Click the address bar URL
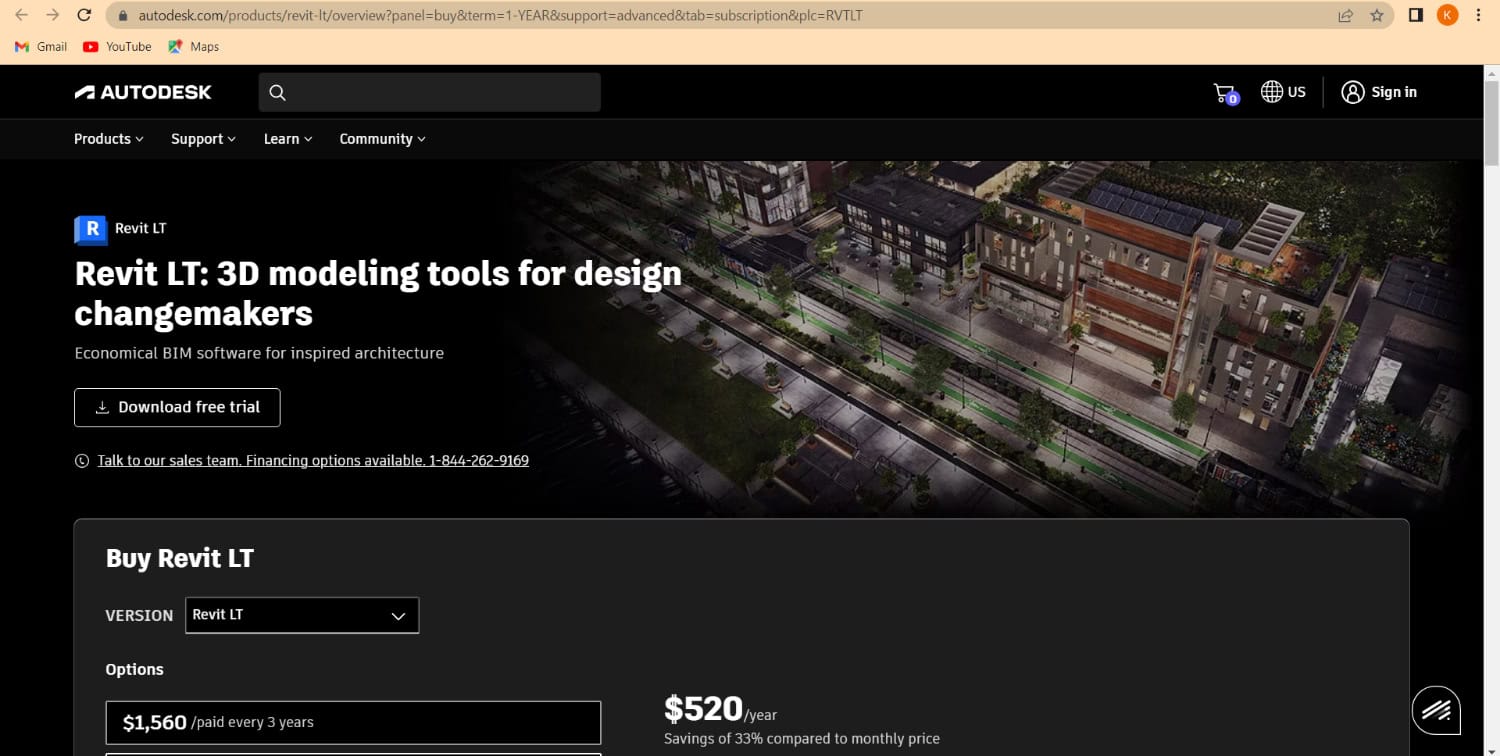Screen dimensions: 1500x756 click(500, 16)
